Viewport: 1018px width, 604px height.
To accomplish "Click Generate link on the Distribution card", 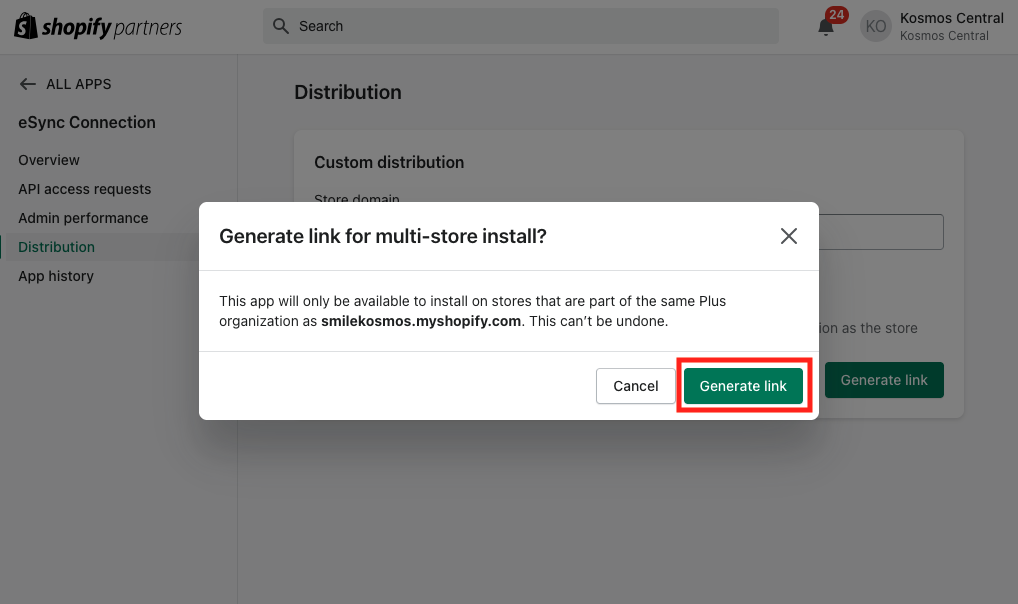I will point(884,380).
